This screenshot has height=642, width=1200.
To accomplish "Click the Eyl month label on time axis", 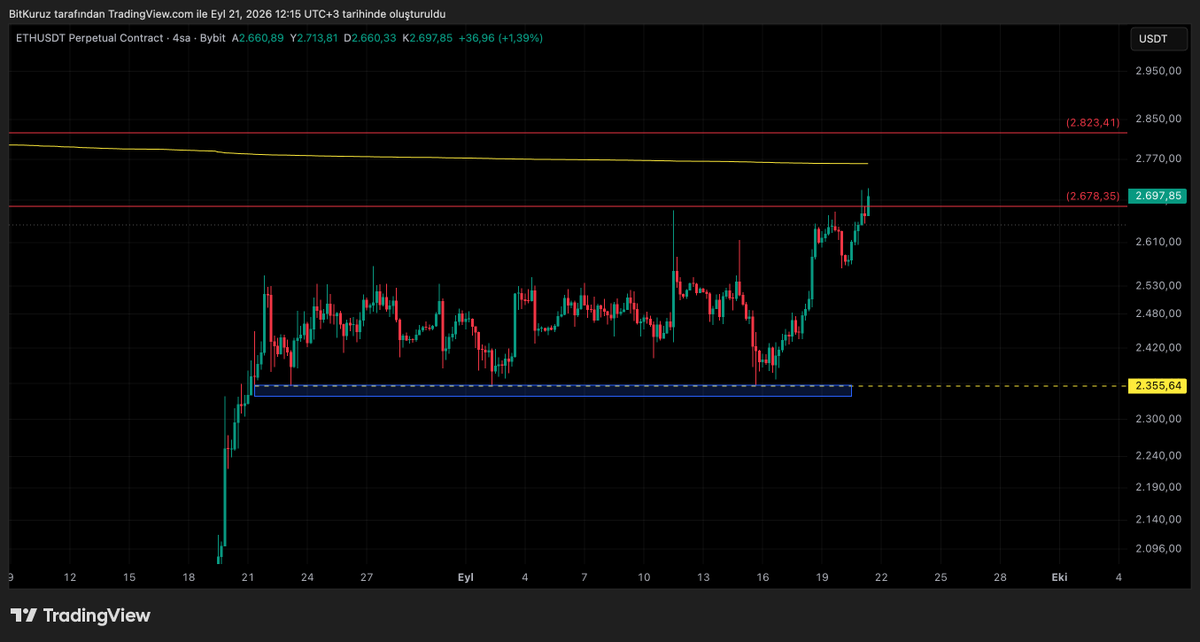I will [465, 578].
